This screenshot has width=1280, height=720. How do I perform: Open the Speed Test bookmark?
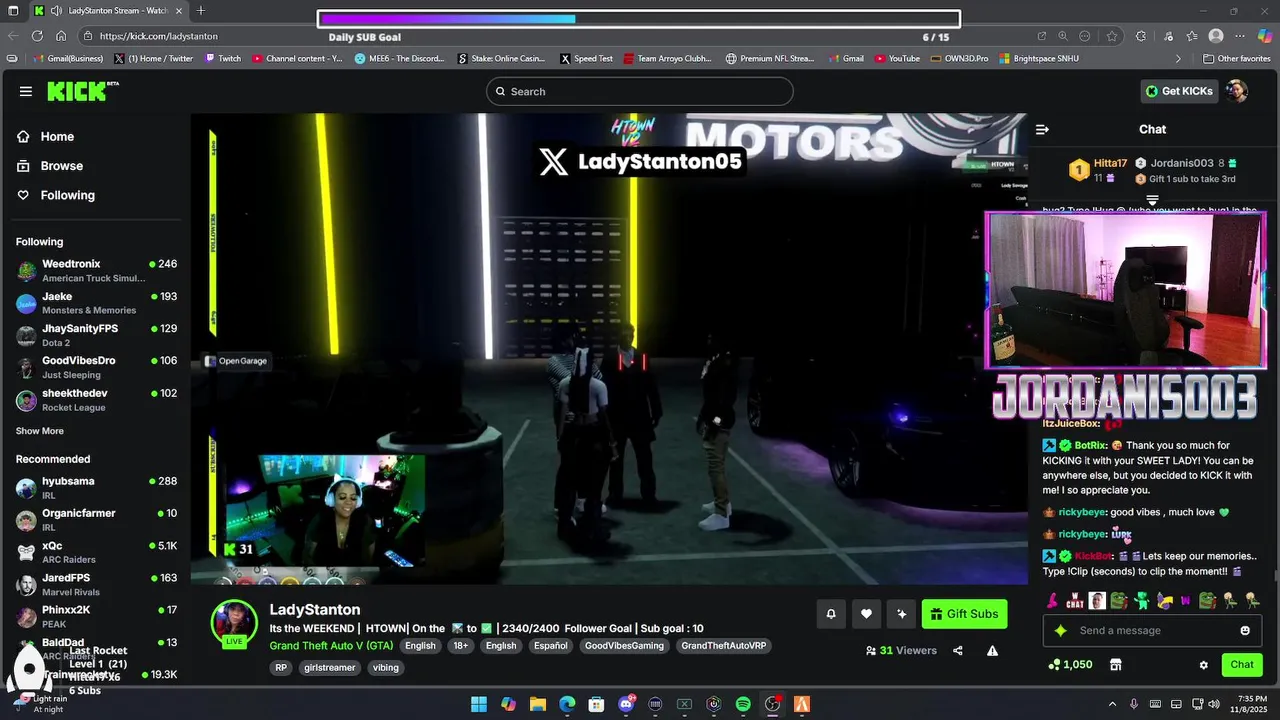pyautogui.click(x=586, y=58)
